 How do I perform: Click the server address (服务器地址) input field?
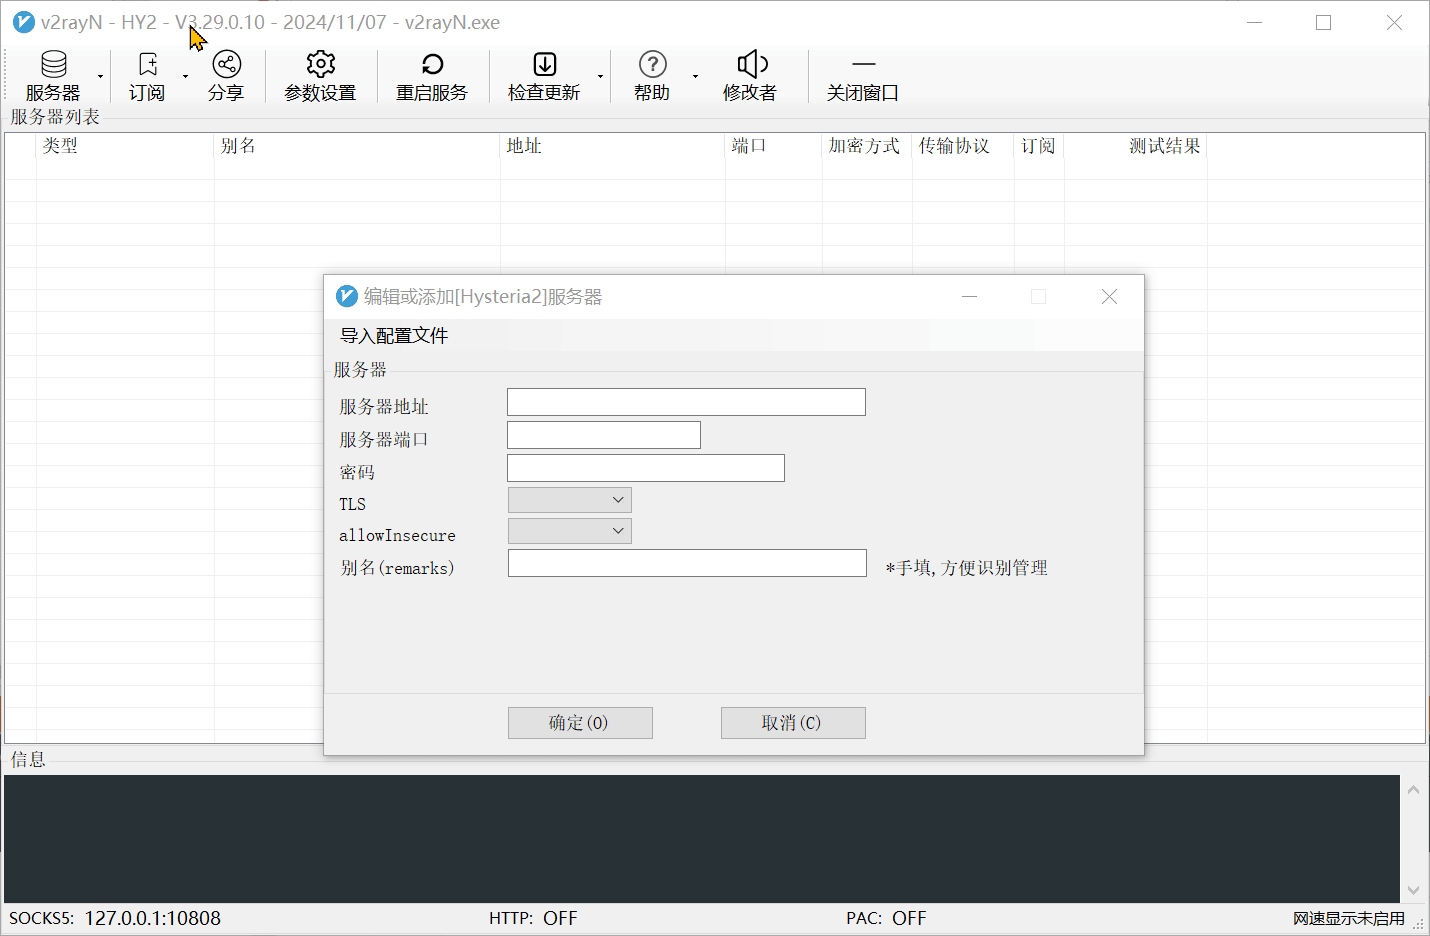686,402
